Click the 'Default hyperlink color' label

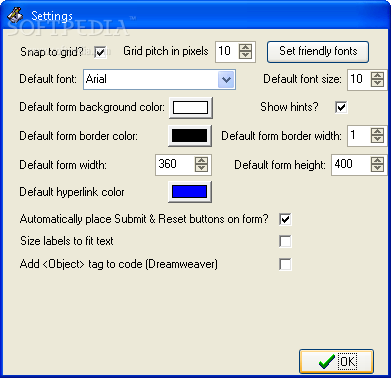pyautogui.click(x=72, y=192)
